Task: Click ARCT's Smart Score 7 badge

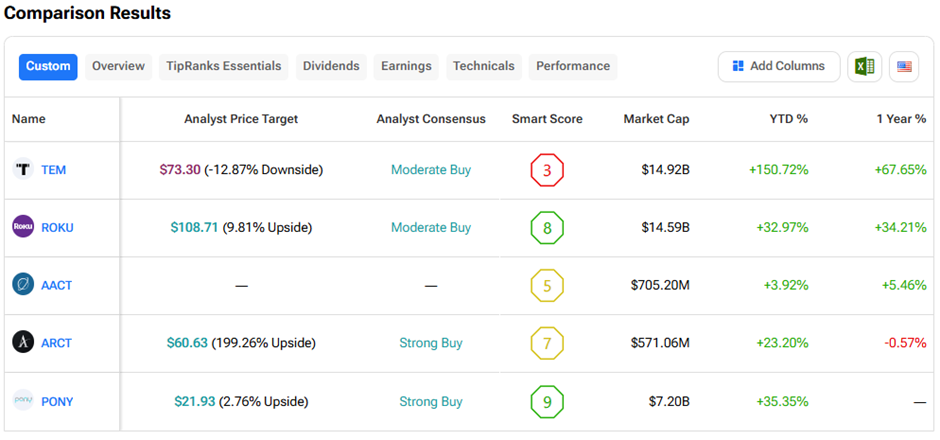Action: click(x=547, y=343)
